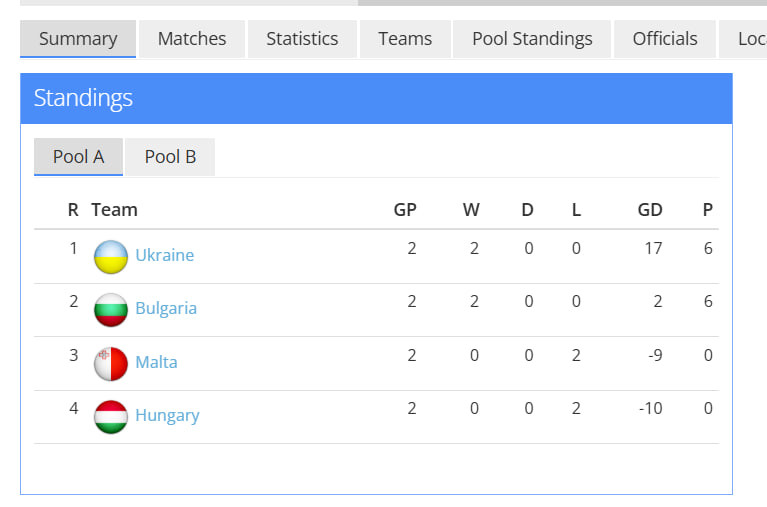The image size is (767, 507).
Task: Click the GD column header
Action: 650,210
